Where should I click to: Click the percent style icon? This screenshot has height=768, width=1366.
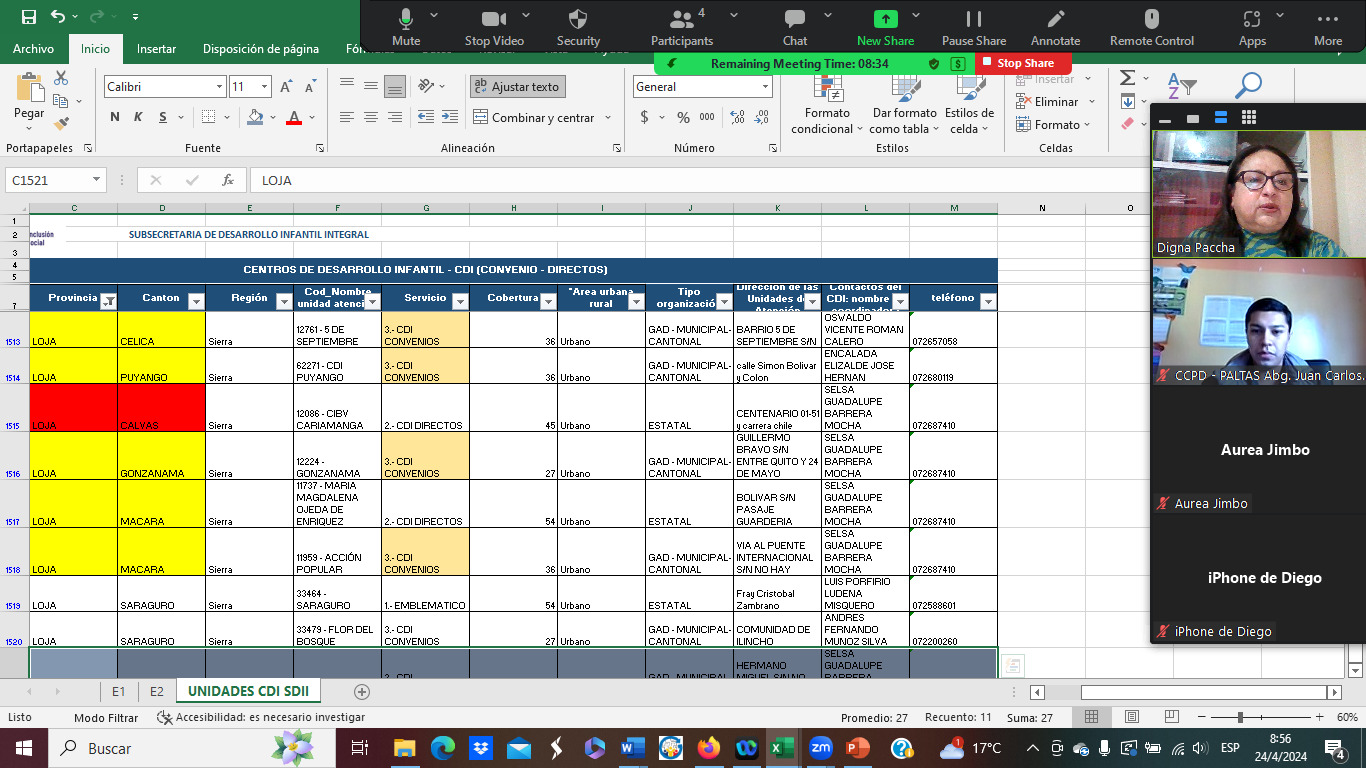[x=683, y=117]
